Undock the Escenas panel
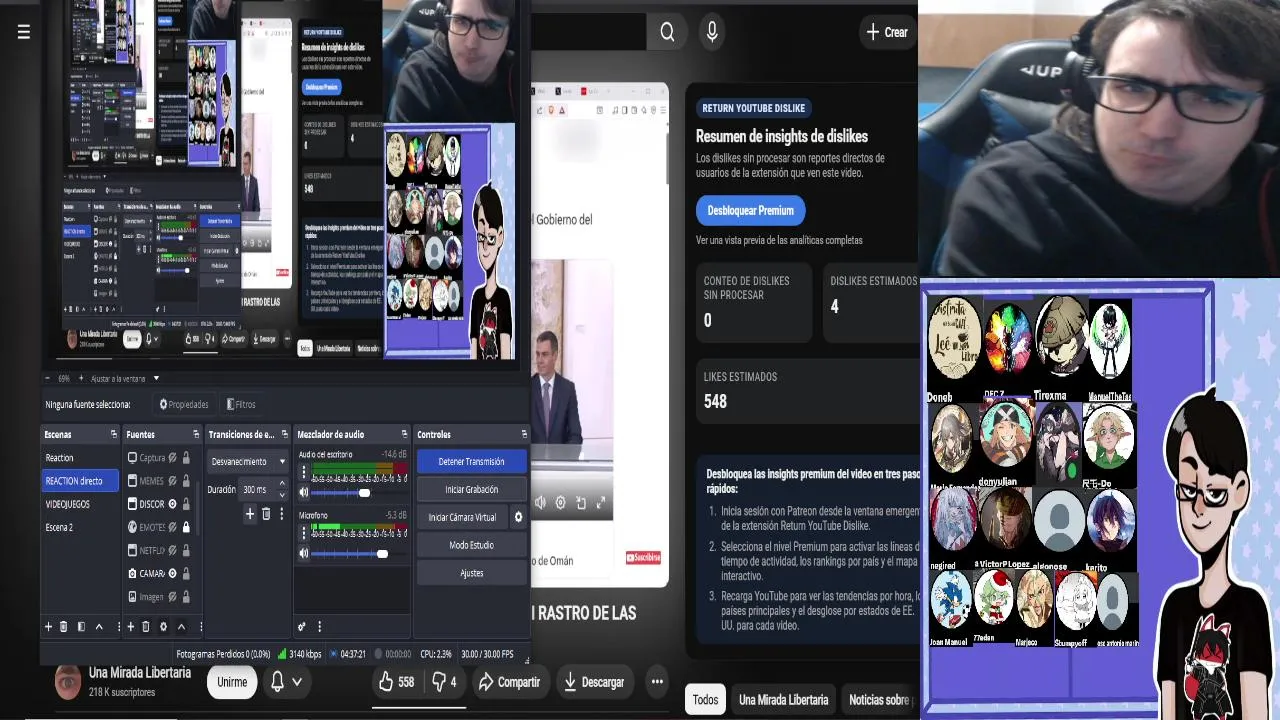This screenshot has width=1280, height=720. point(113,435)
